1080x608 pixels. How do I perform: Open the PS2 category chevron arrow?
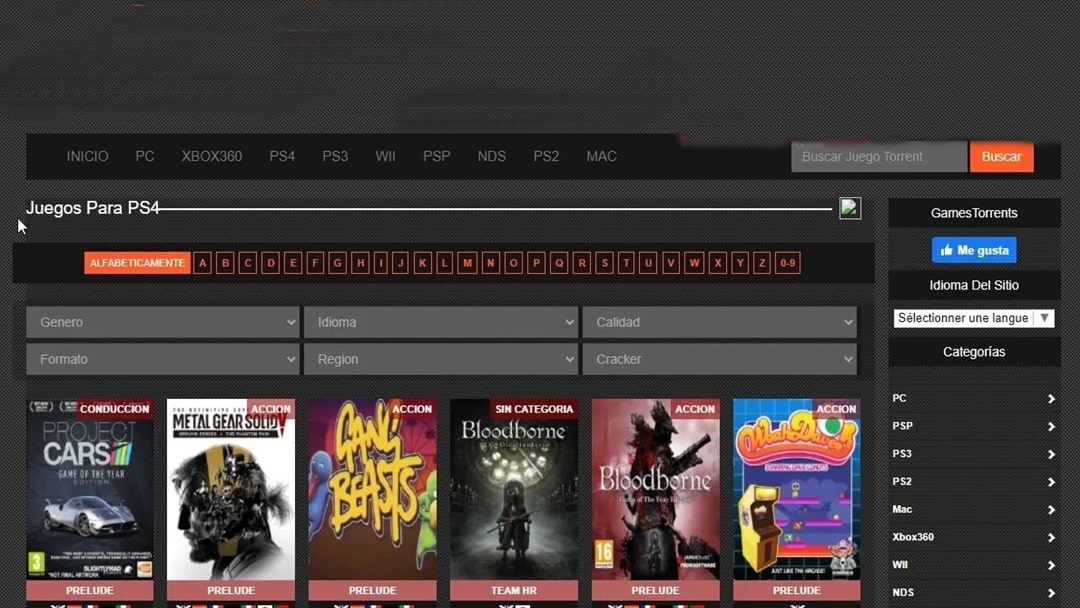[x=1051, y=482]
